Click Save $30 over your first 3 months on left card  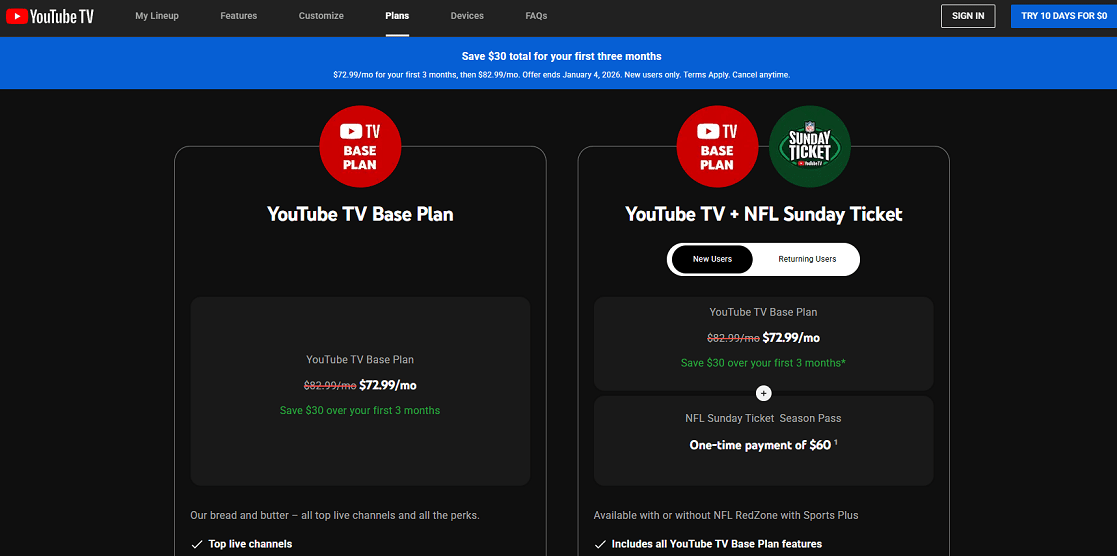[x=360, y=411]
